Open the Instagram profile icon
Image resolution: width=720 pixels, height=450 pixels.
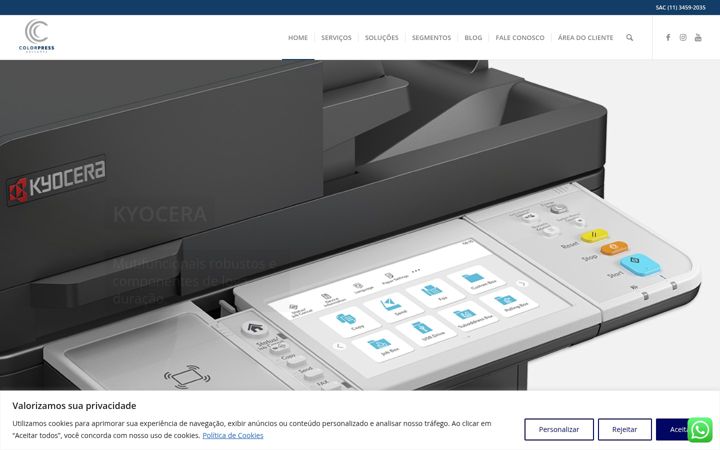pyautogui.click(x=683, y=38)
